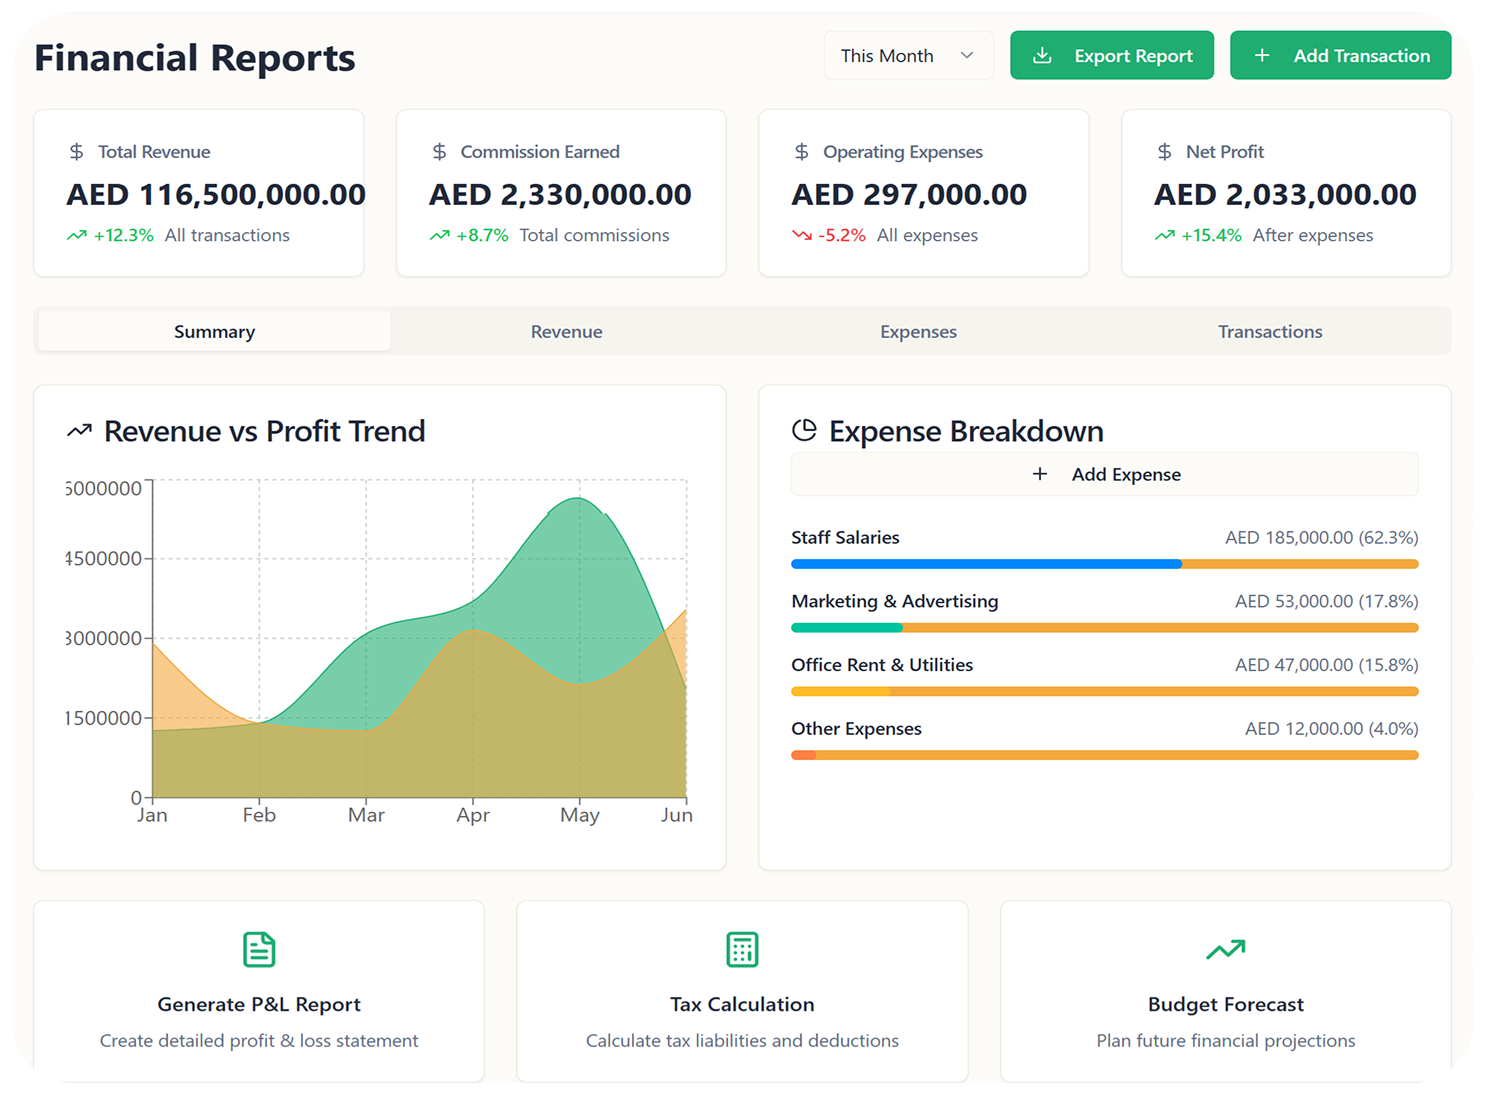Click the trend icon beside Revenue vs Profit Trend

click(x=79, y=431)
